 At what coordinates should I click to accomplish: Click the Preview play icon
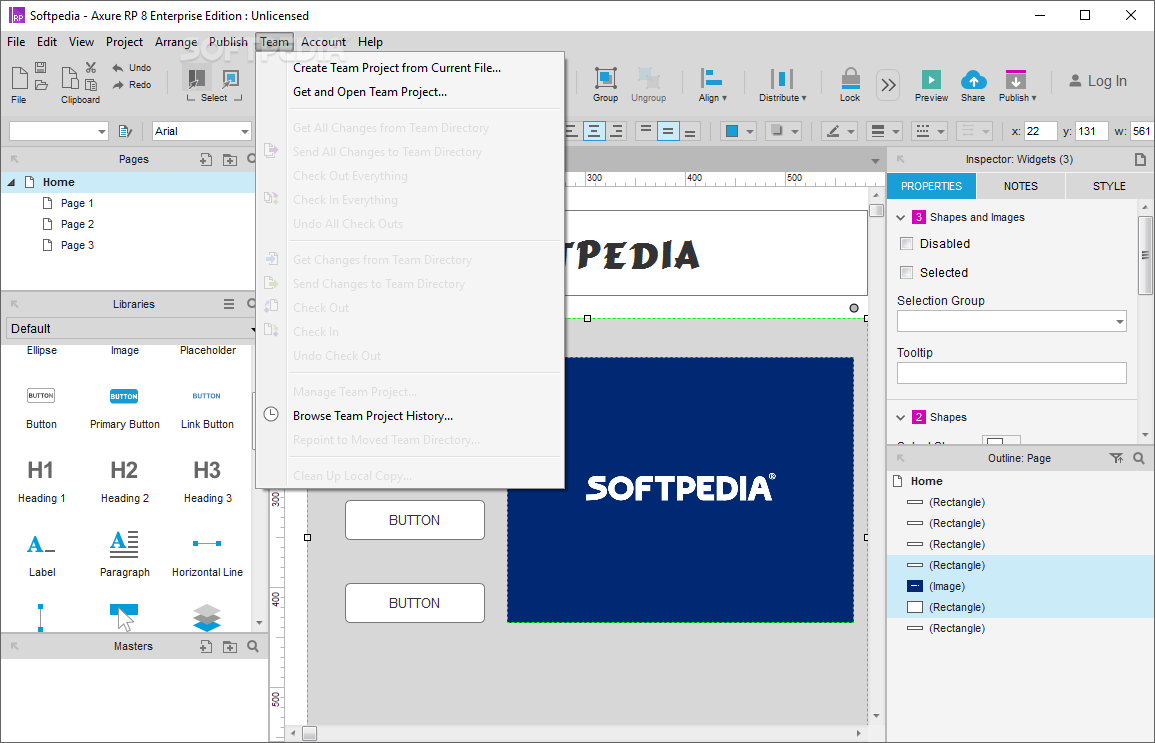pos(931,80)
